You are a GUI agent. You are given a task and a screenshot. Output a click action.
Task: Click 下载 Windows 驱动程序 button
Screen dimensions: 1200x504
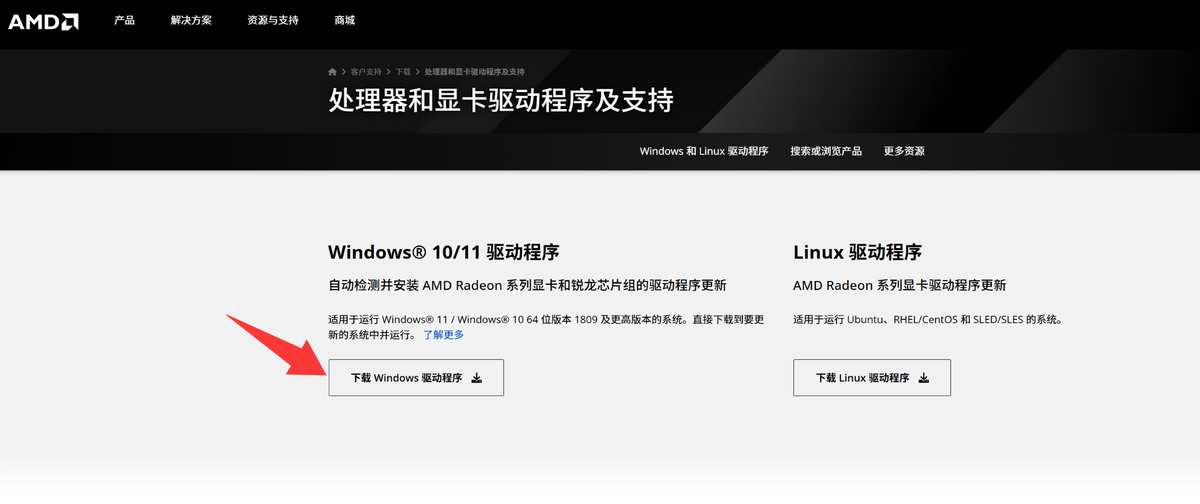(x=416, y=378)
